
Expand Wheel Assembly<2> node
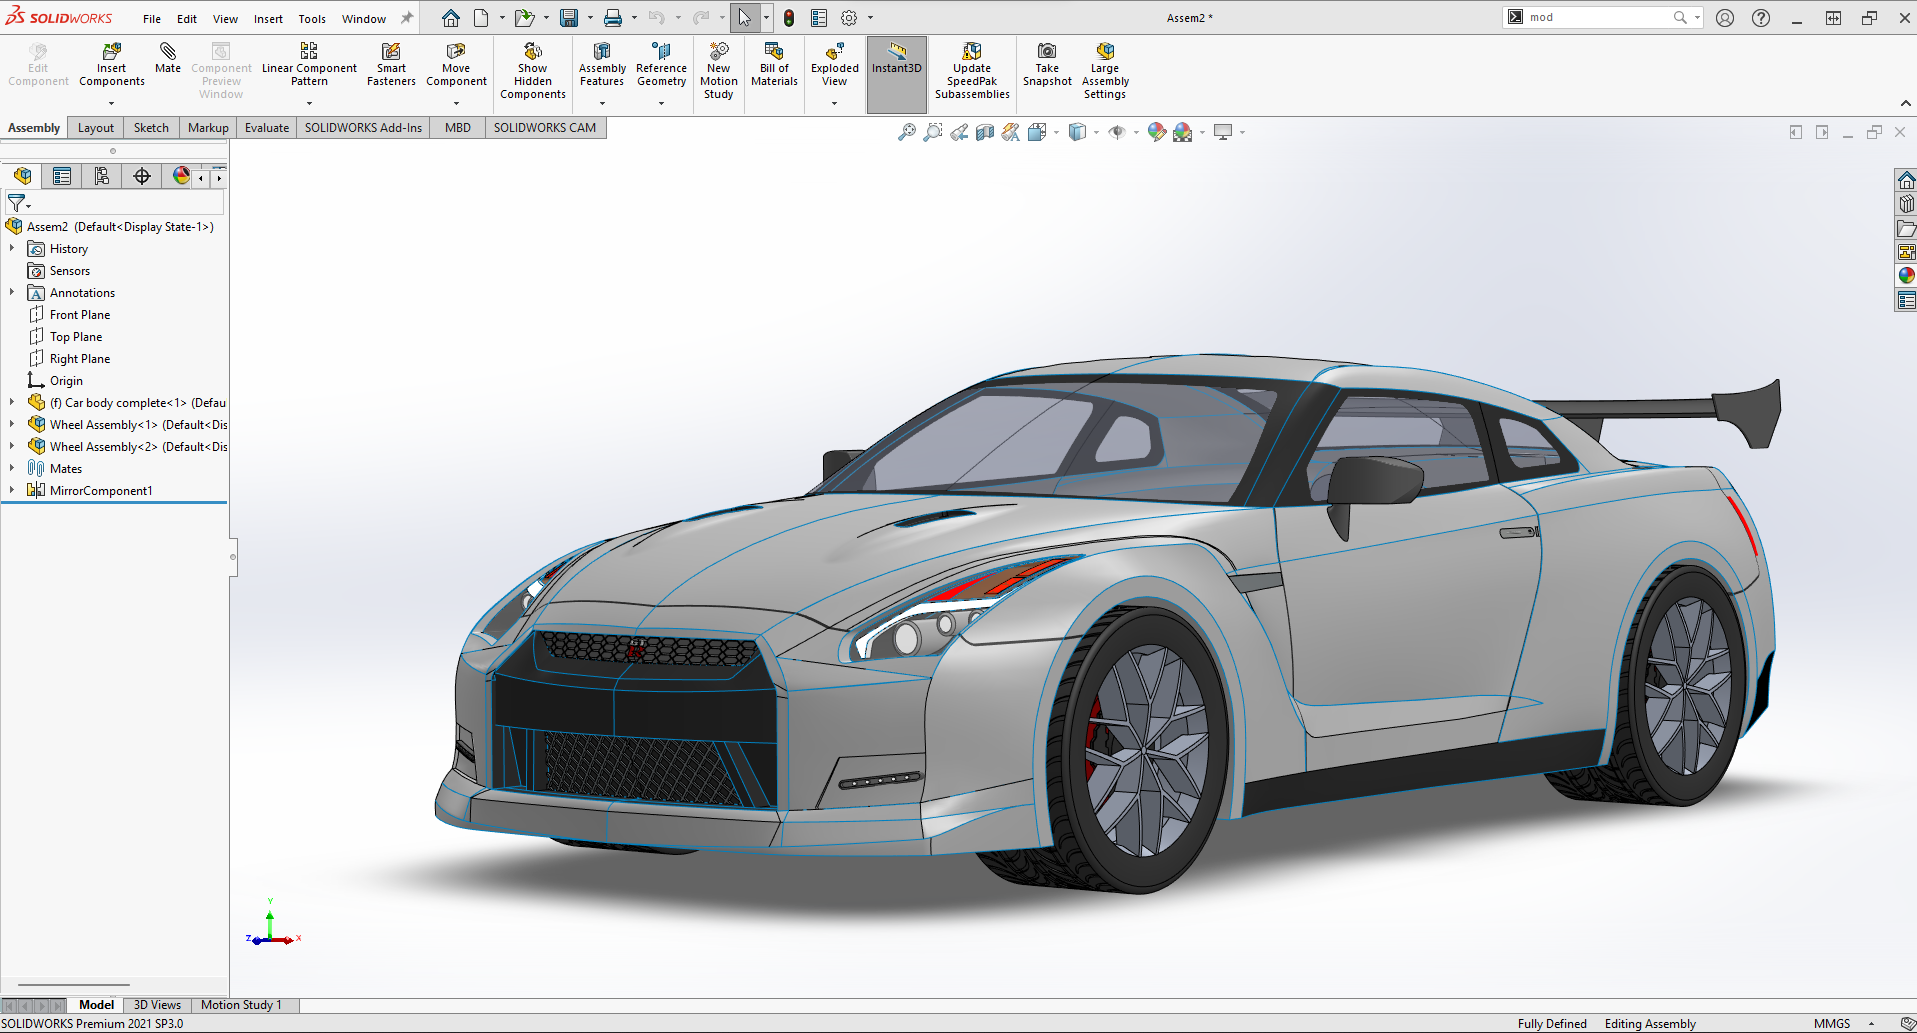tap(12, 446)
